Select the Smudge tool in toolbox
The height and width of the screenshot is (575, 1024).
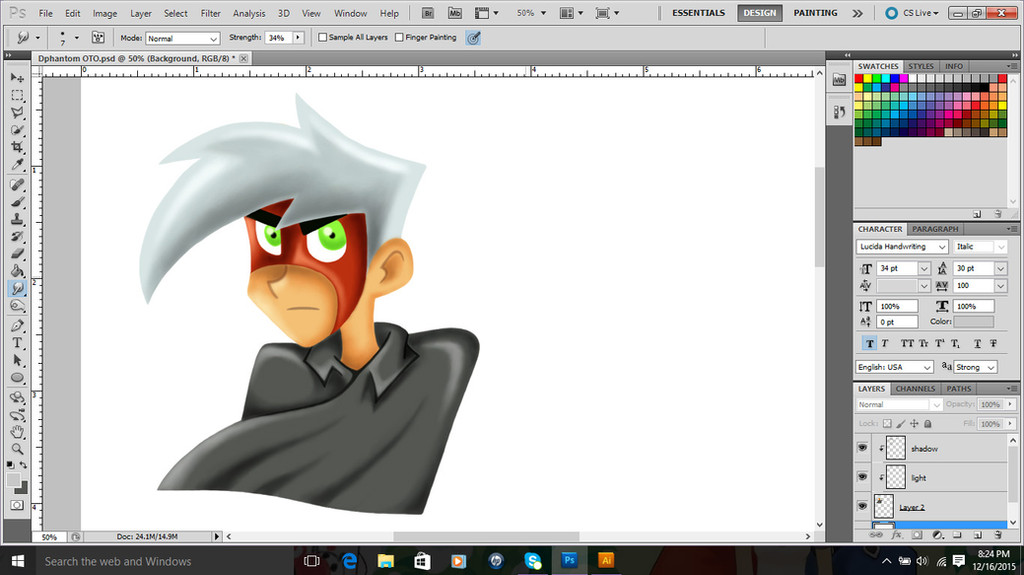(x=17, y=288)
